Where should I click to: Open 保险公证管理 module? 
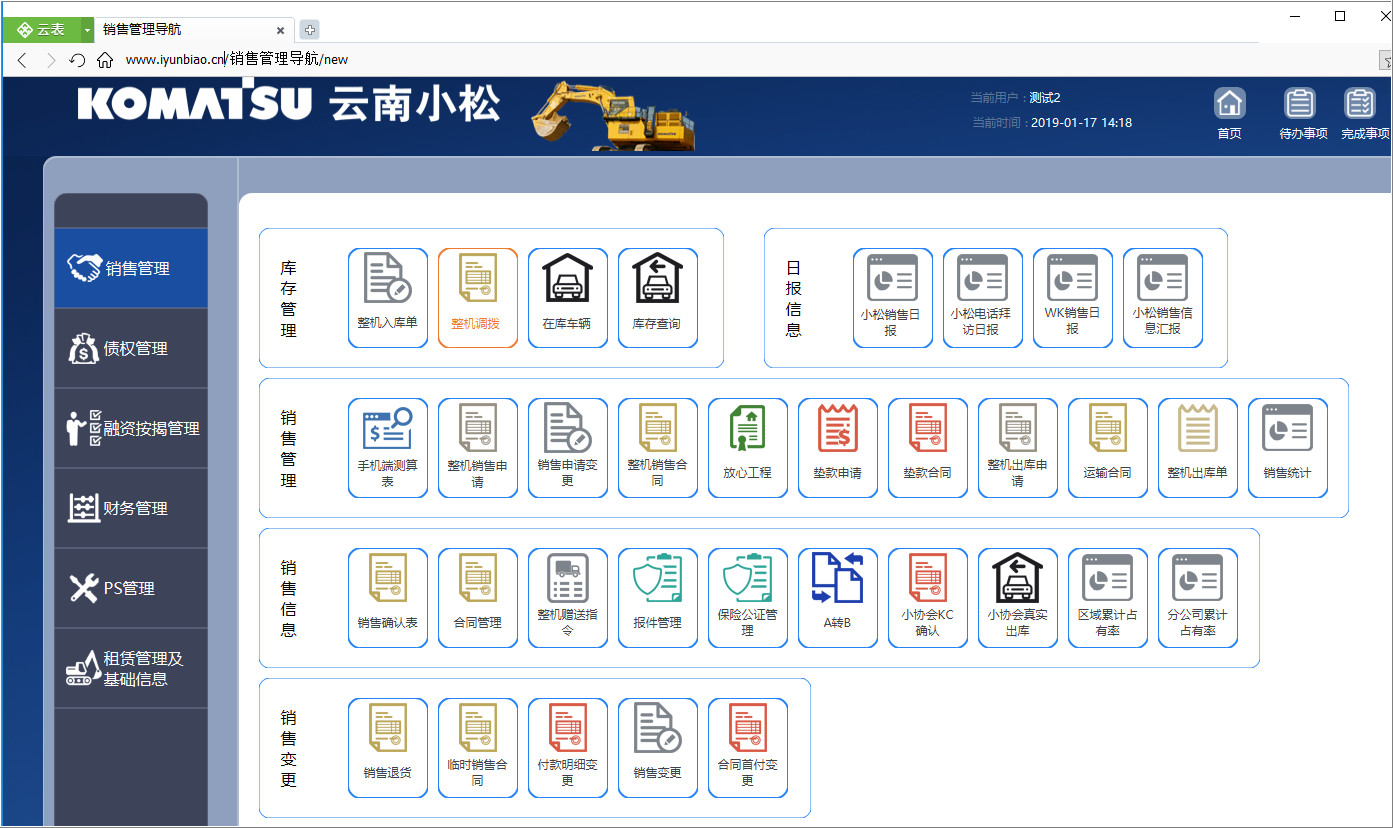748,598
